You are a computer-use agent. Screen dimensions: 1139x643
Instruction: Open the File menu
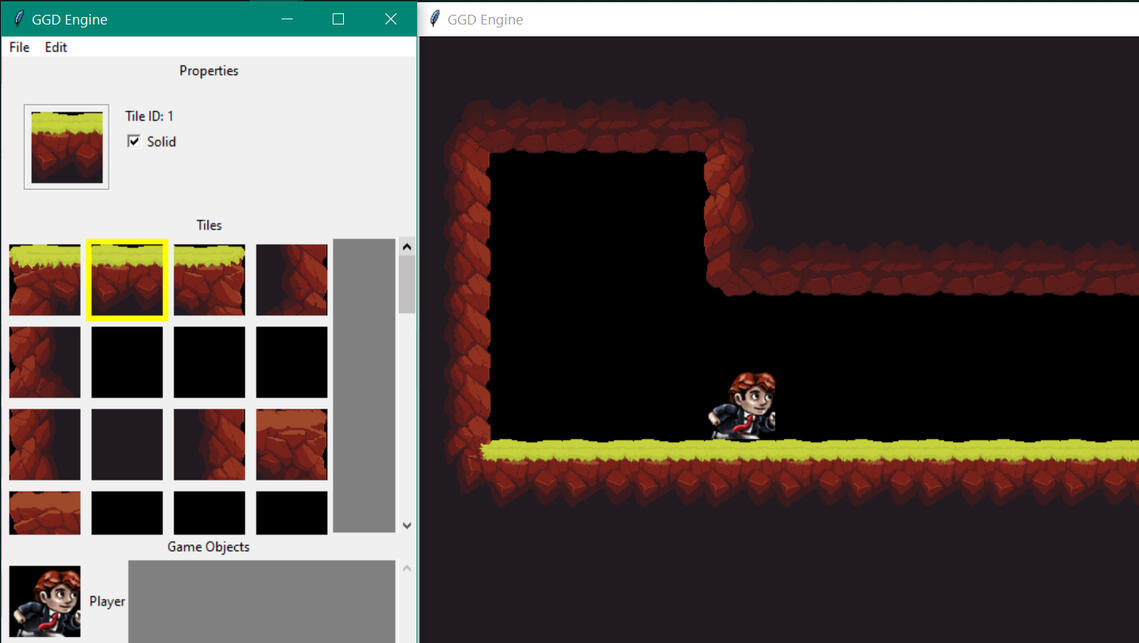(x=19, y=47)
